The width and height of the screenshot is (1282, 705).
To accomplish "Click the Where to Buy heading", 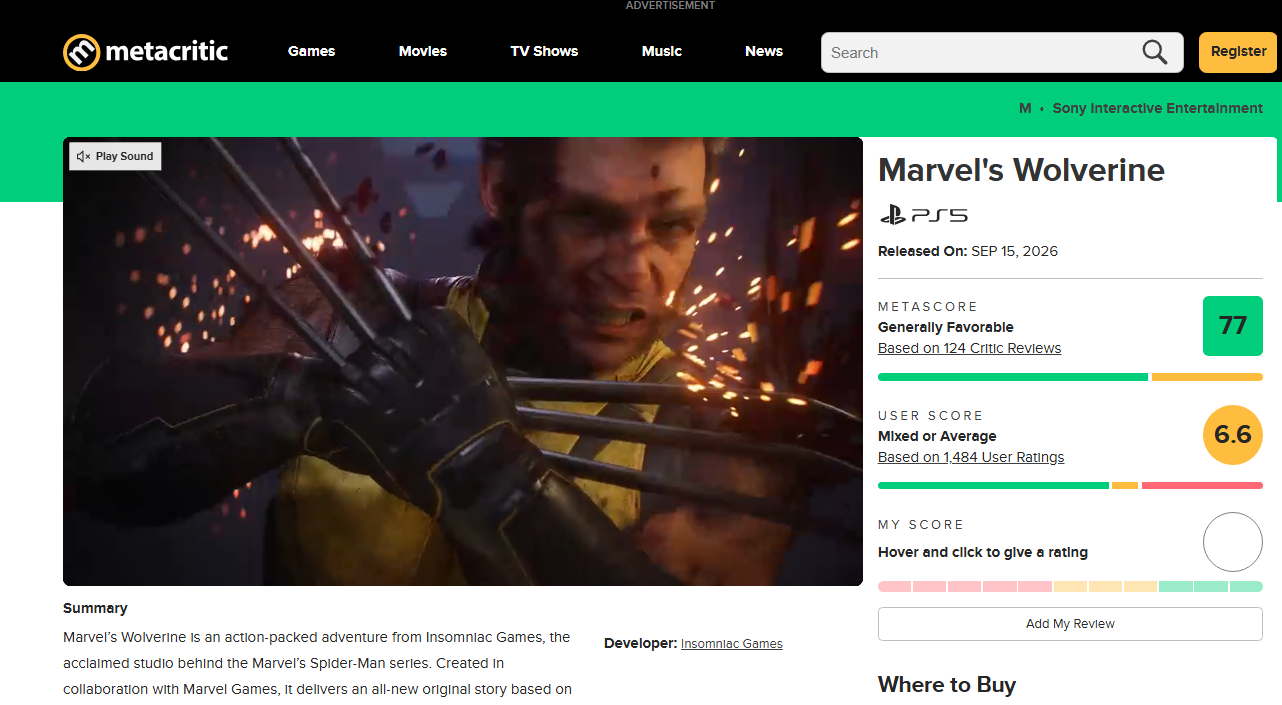I will [x=947, y=685].
